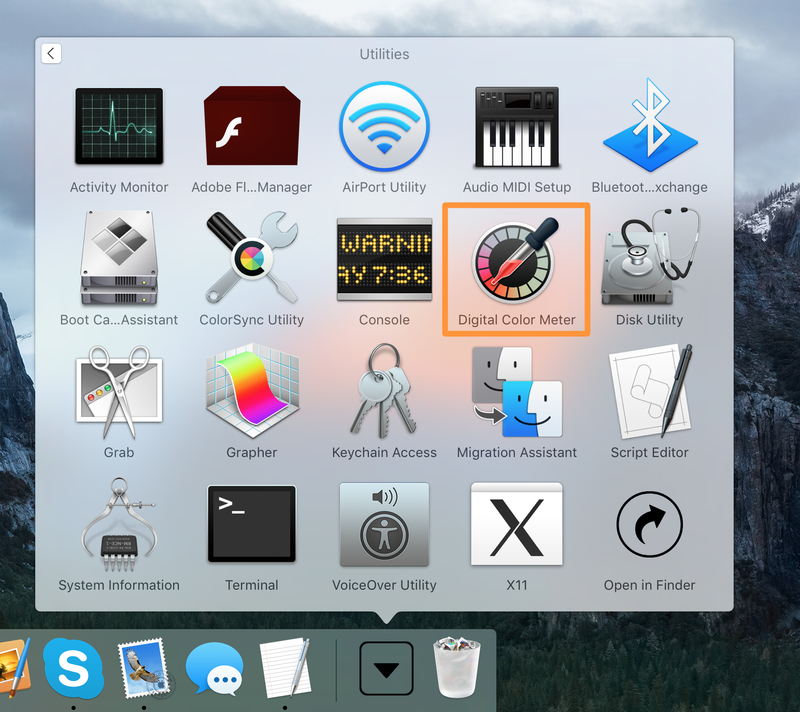Click the 'Grapher' label
Image resolution: width=800 pixels, height=712 pixels.
[x=252, y=452]
